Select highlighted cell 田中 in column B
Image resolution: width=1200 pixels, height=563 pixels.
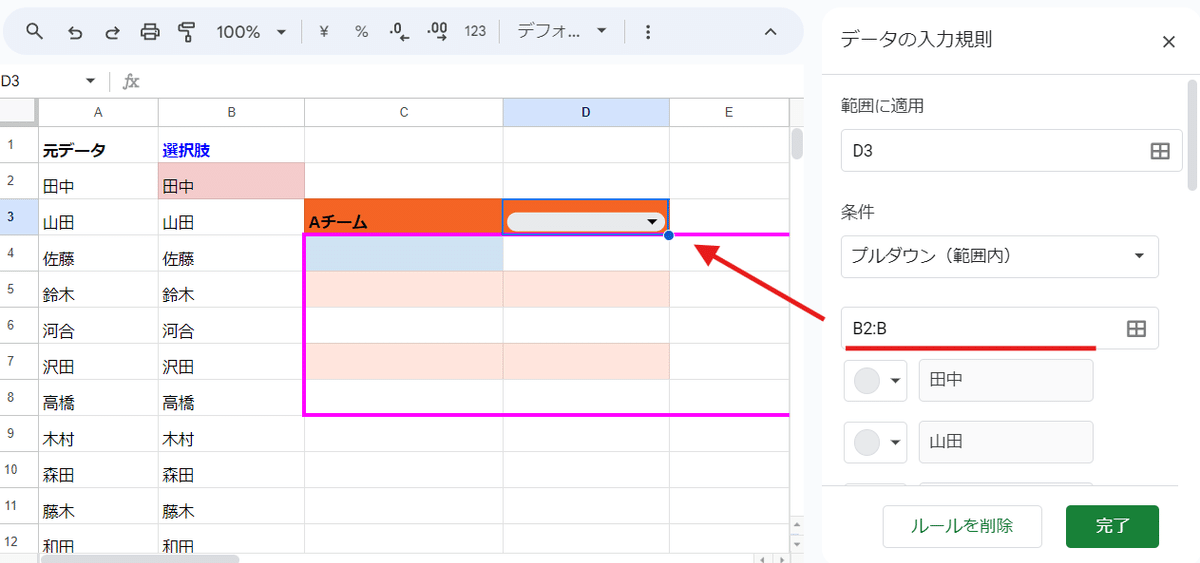[x=231, y=181]
